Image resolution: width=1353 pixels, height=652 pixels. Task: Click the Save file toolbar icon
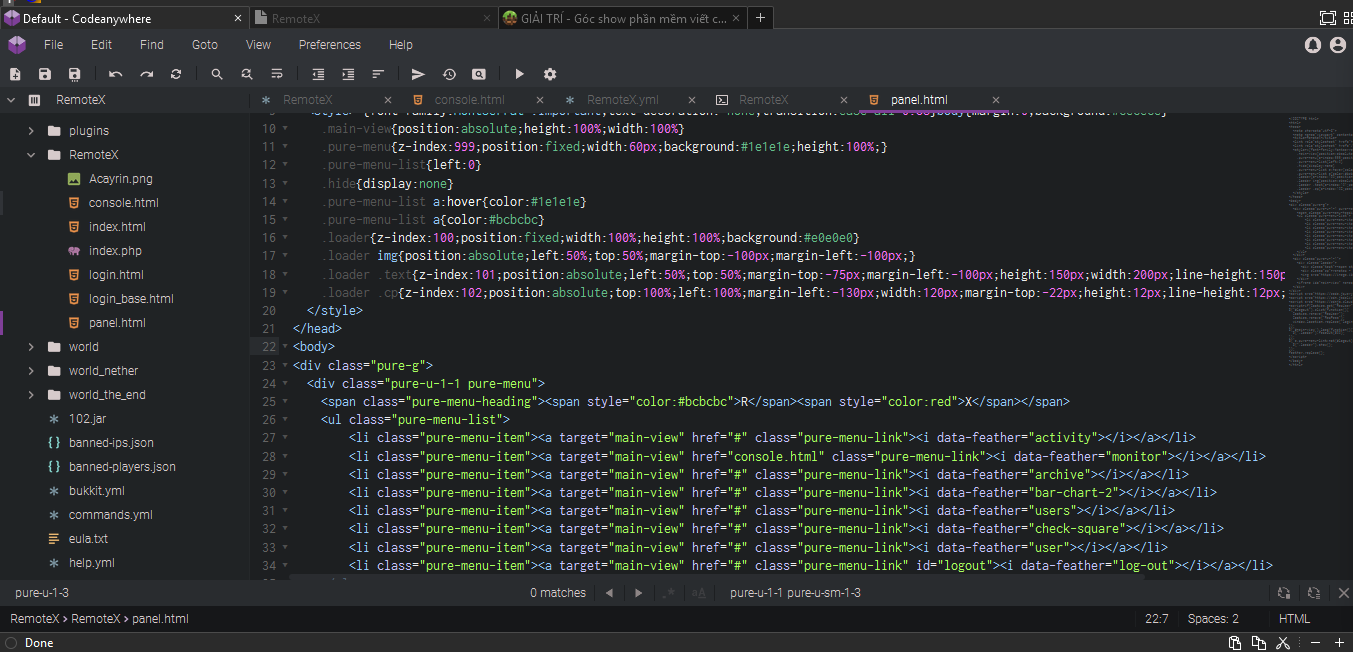(44, 74)
